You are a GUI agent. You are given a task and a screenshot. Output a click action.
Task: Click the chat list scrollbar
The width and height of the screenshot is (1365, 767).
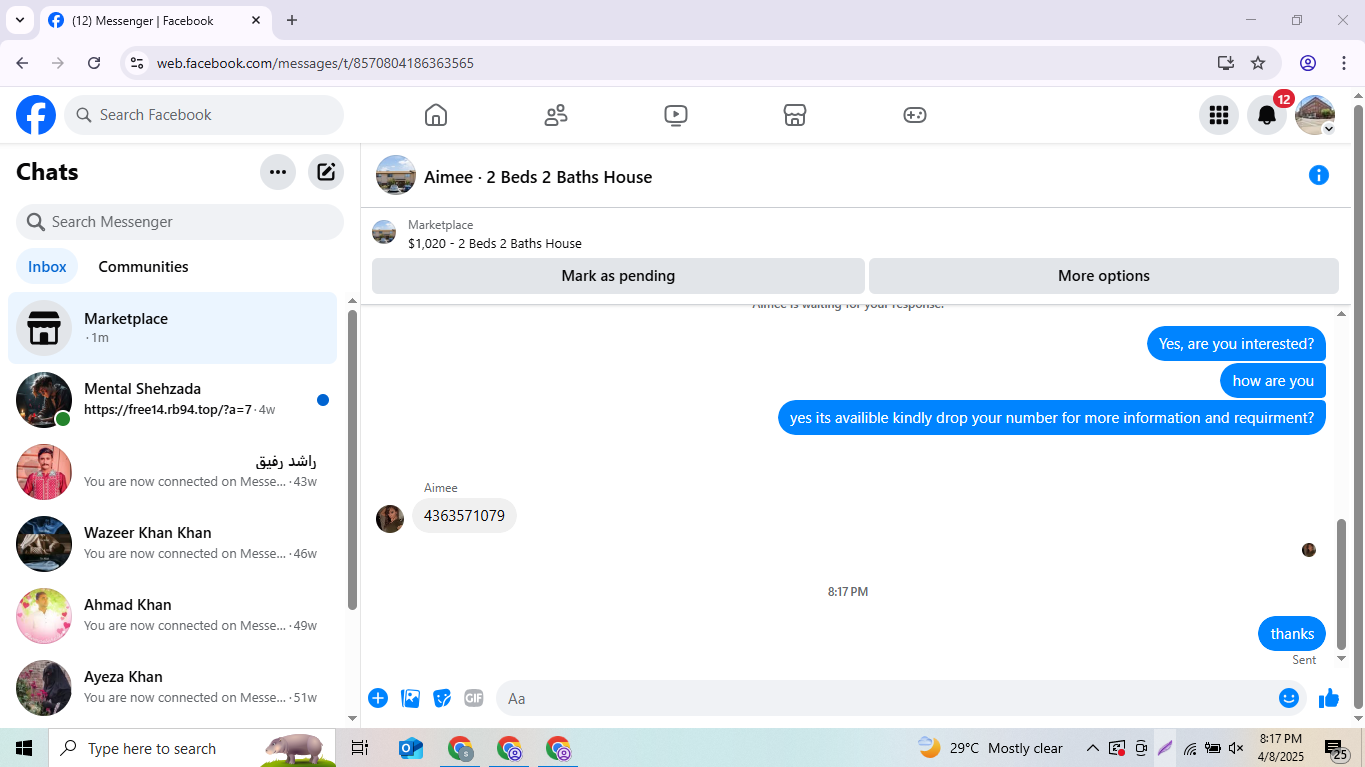[352, 460]
